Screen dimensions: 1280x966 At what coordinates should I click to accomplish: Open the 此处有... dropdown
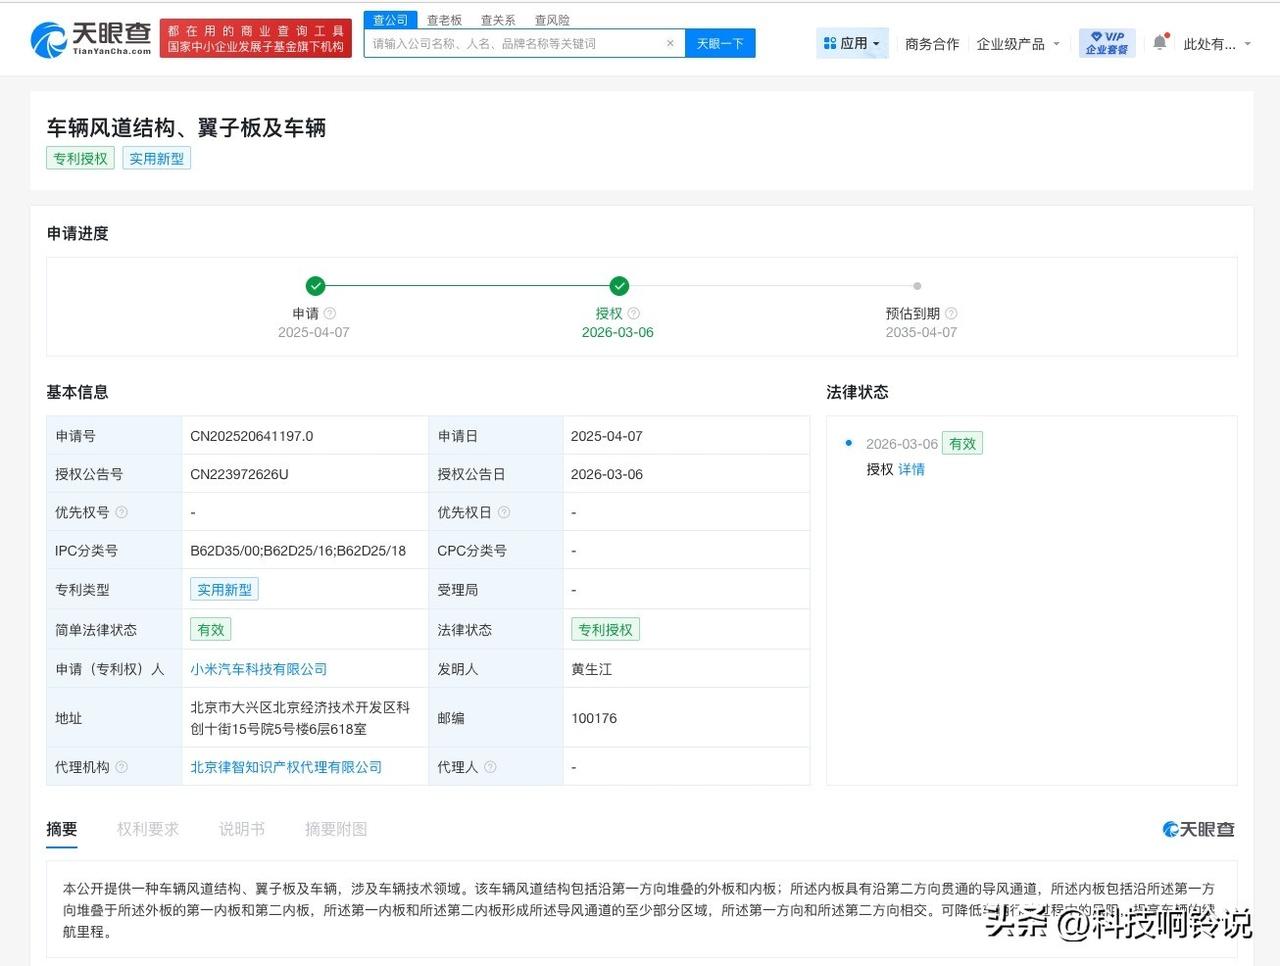point(1218,43)
